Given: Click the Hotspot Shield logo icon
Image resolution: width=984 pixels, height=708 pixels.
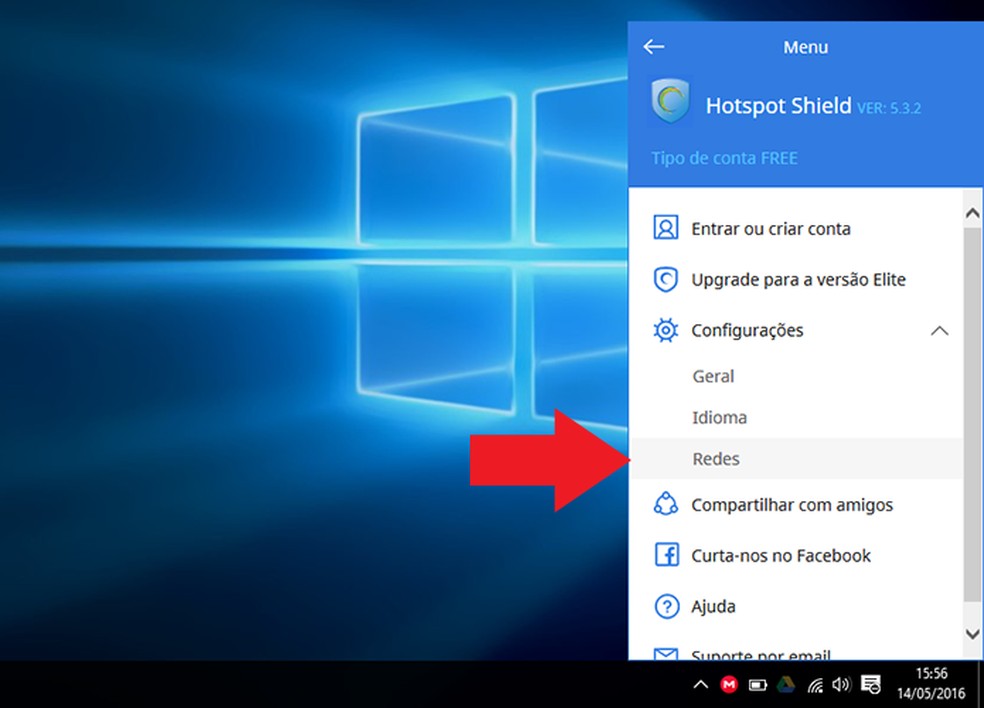Looking at the screenshot, I should (670, 103).
